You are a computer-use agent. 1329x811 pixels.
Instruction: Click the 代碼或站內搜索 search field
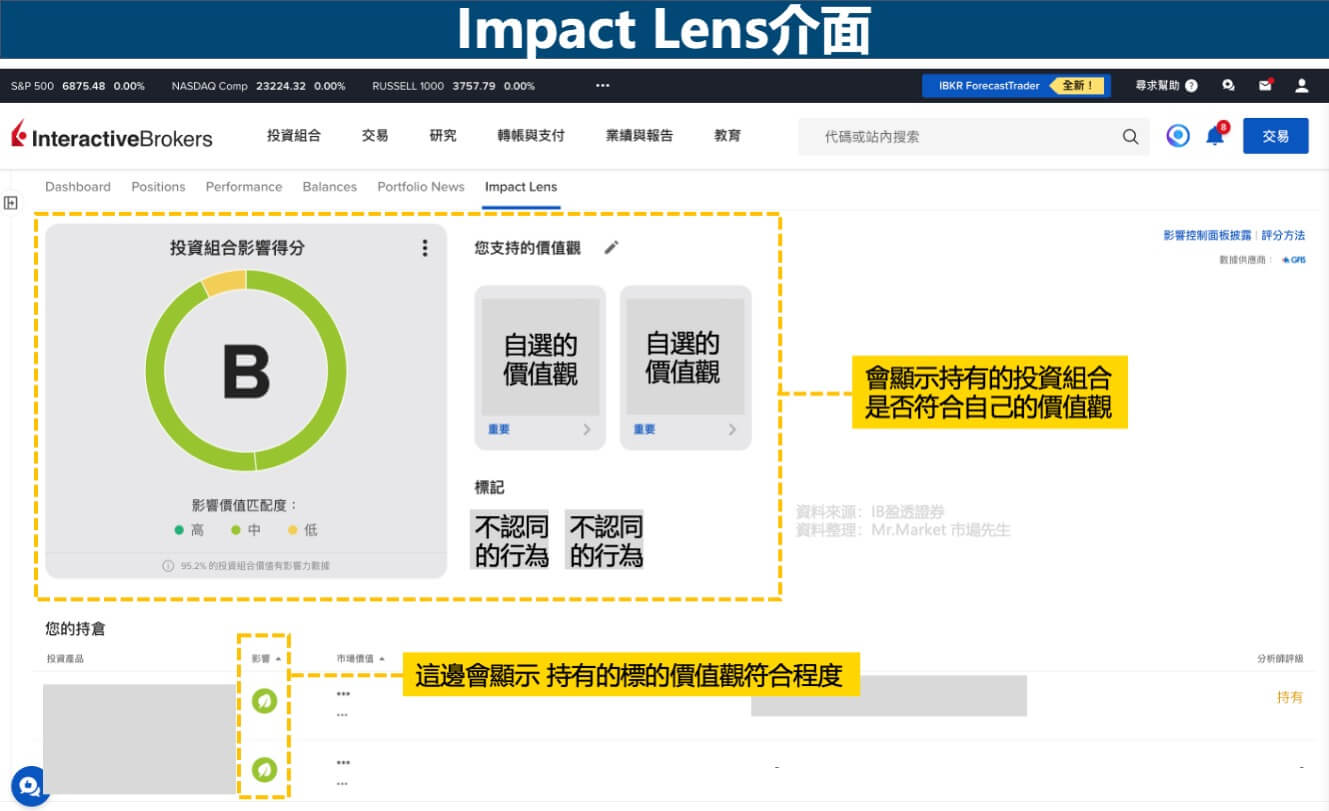[x=960, y=137]
